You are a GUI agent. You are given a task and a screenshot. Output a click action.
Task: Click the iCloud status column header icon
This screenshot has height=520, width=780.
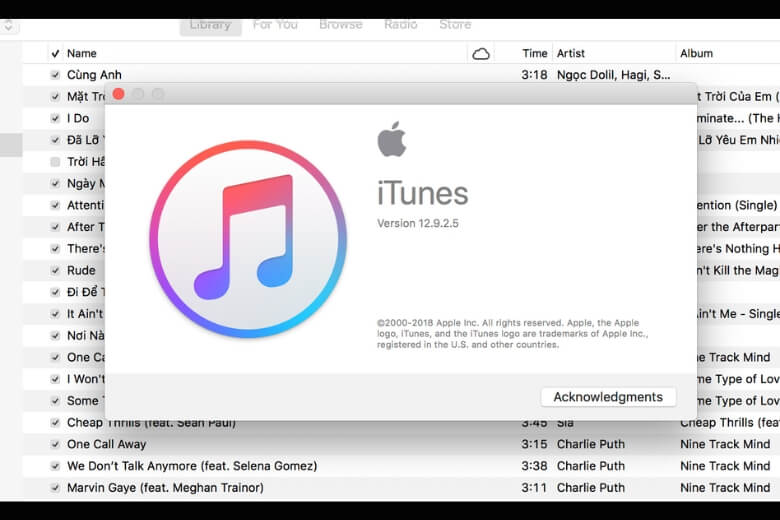coord(481,54)
